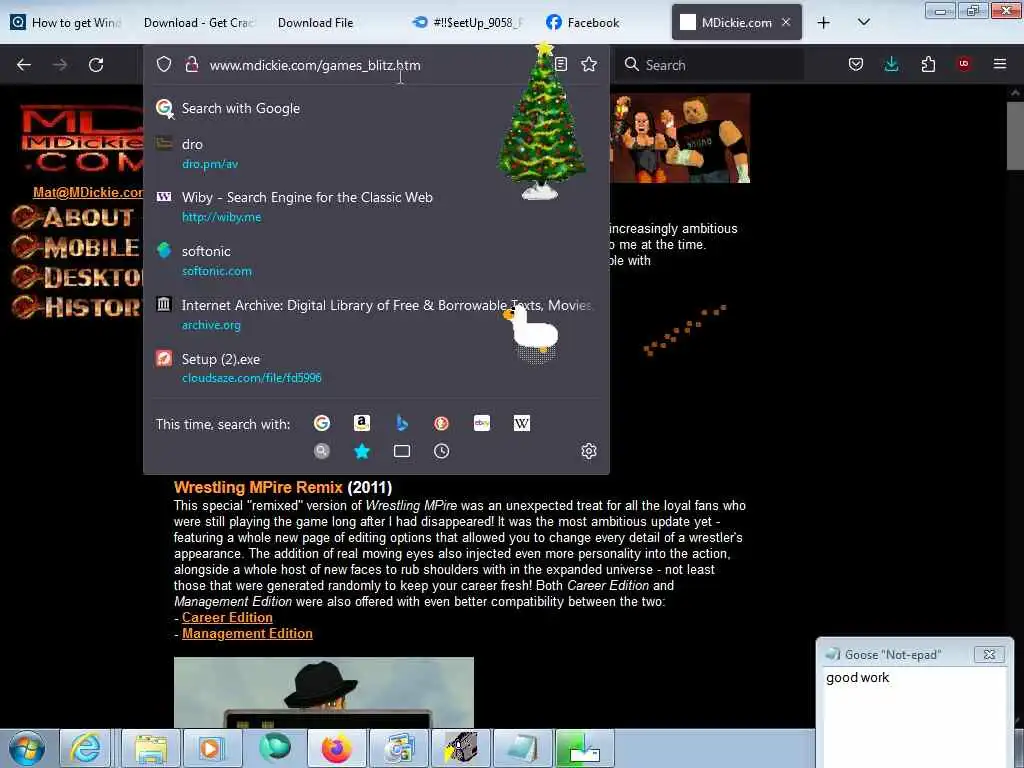
Task: Switch to the Download - Get Crack tab
Action: coord(199,22)
